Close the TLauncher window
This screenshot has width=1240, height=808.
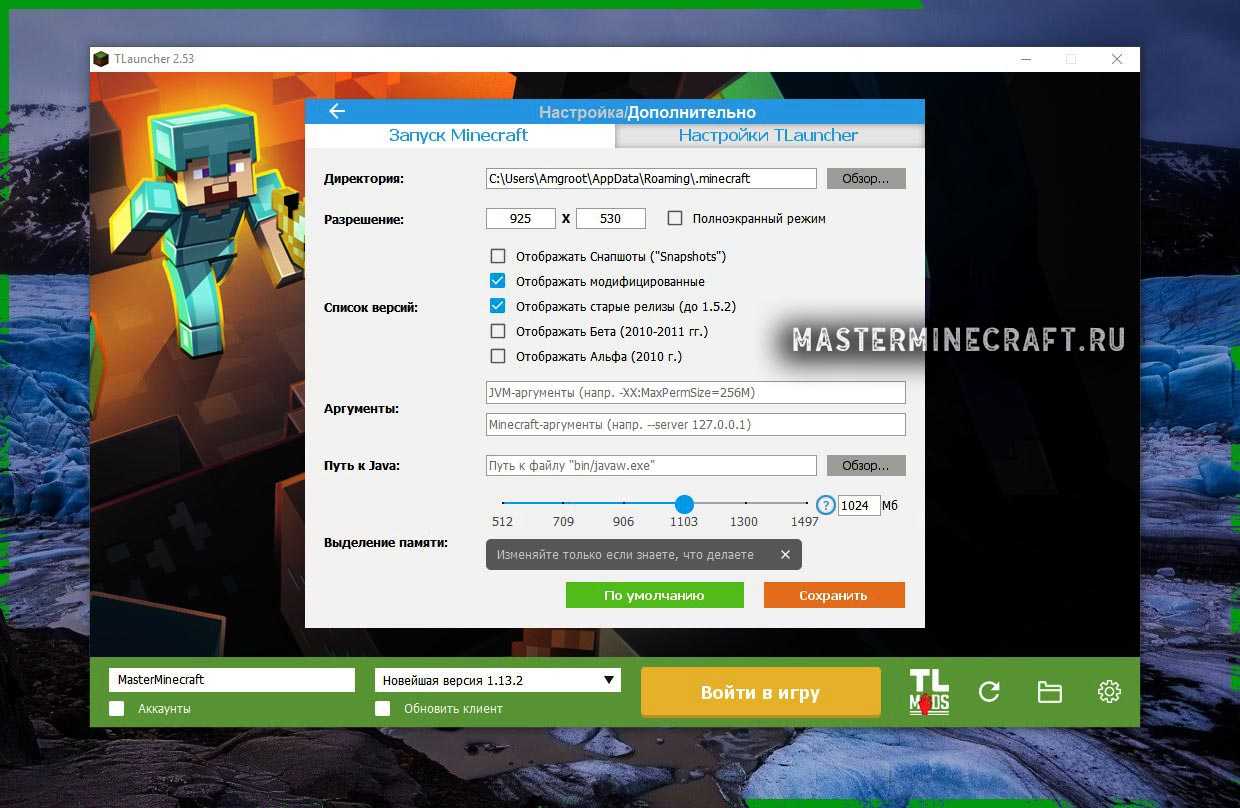point(1117,59)
